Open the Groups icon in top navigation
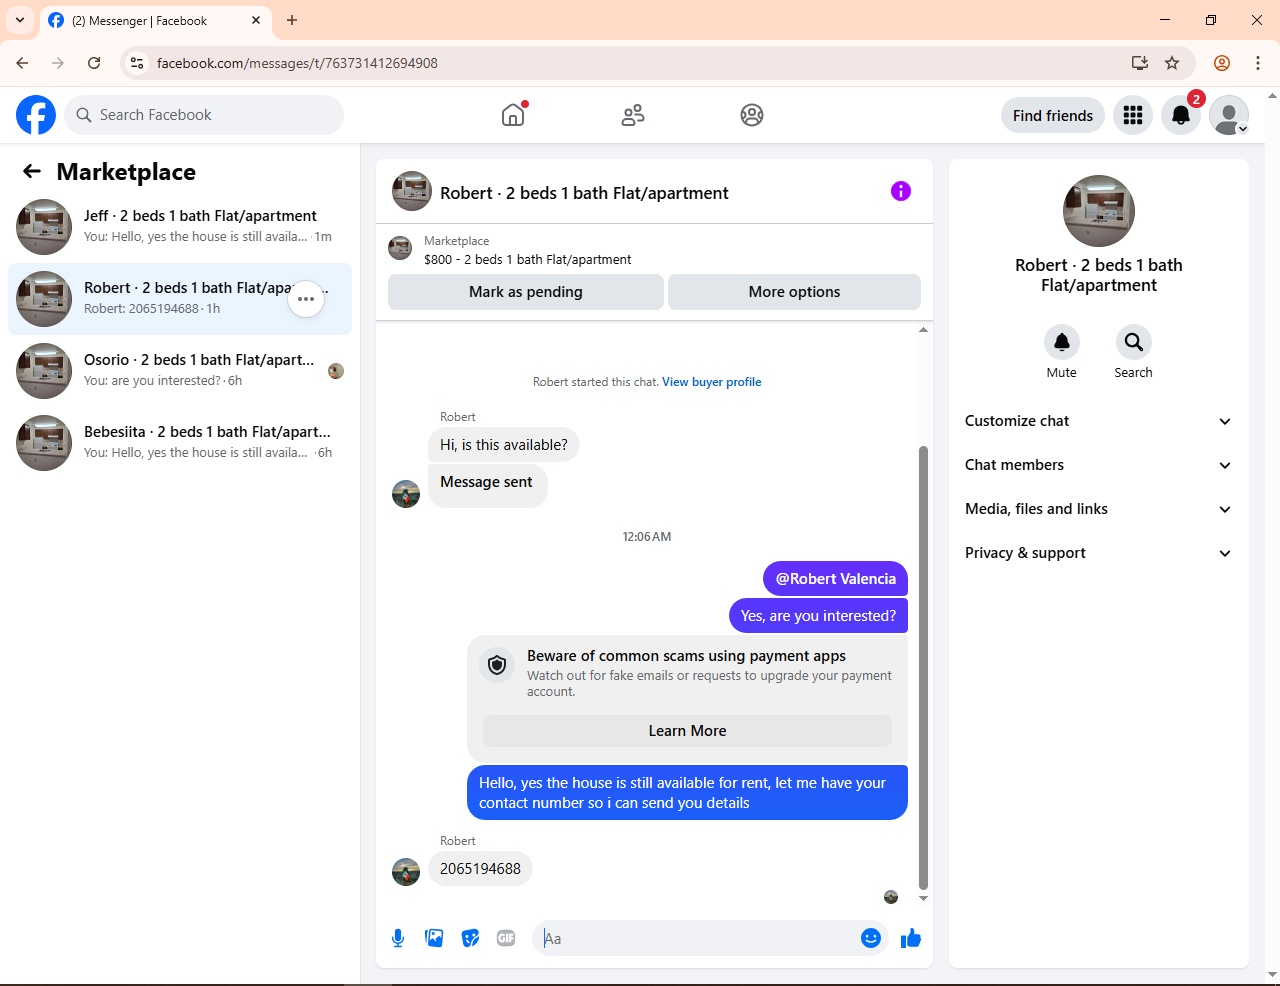The height and width of the screenshot is (986, 1280). (752, 115)
